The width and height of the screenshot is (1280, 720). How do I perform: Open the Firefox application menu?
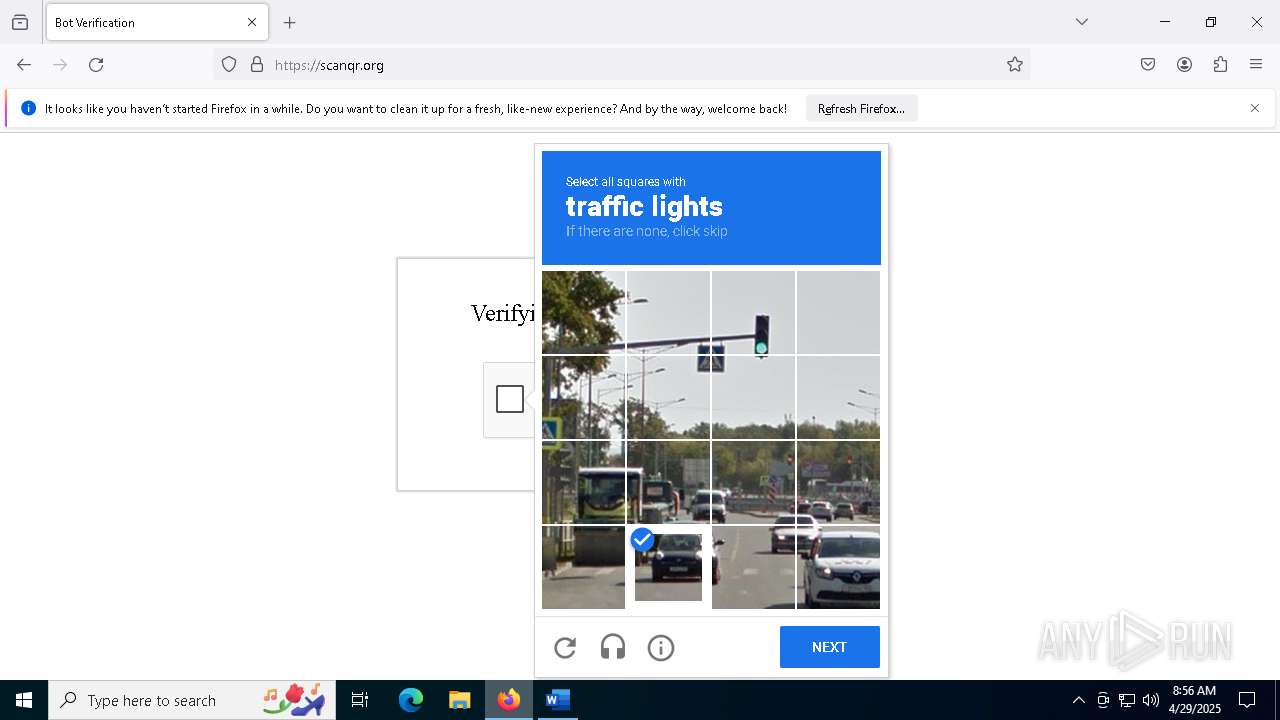pos(1256,65)
